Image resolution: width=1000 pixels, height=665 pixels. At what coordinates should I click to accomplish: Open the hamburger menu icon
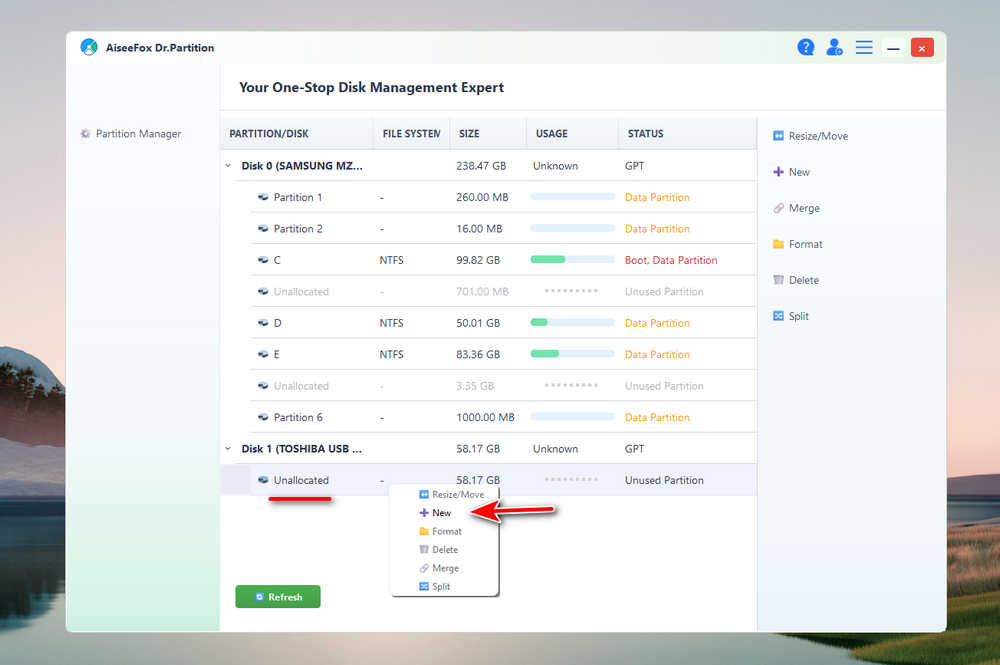coord(864,47)
